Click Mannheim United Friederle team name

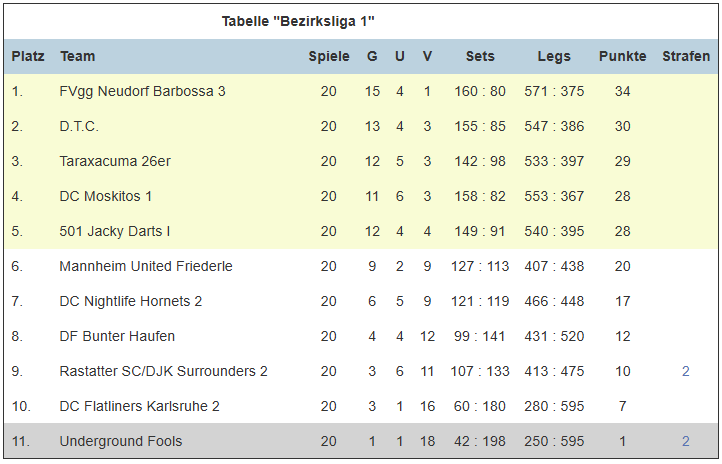[146, 266]
